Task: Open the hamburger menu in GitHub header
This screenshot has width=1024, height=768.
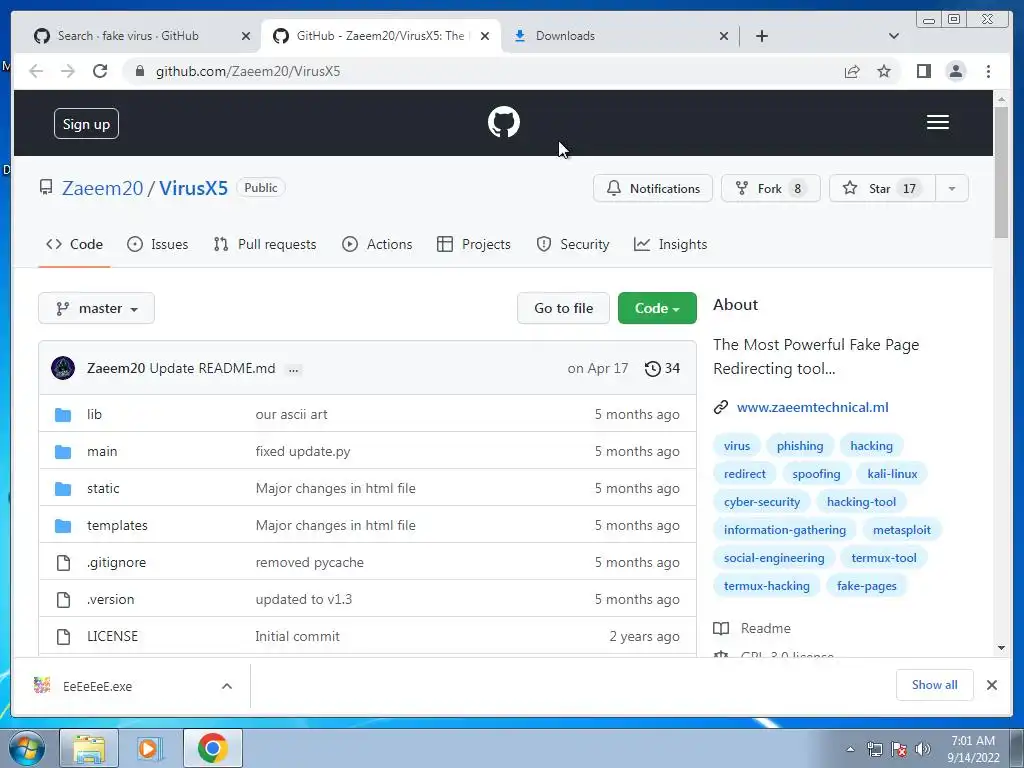Action: coord(937,122)
